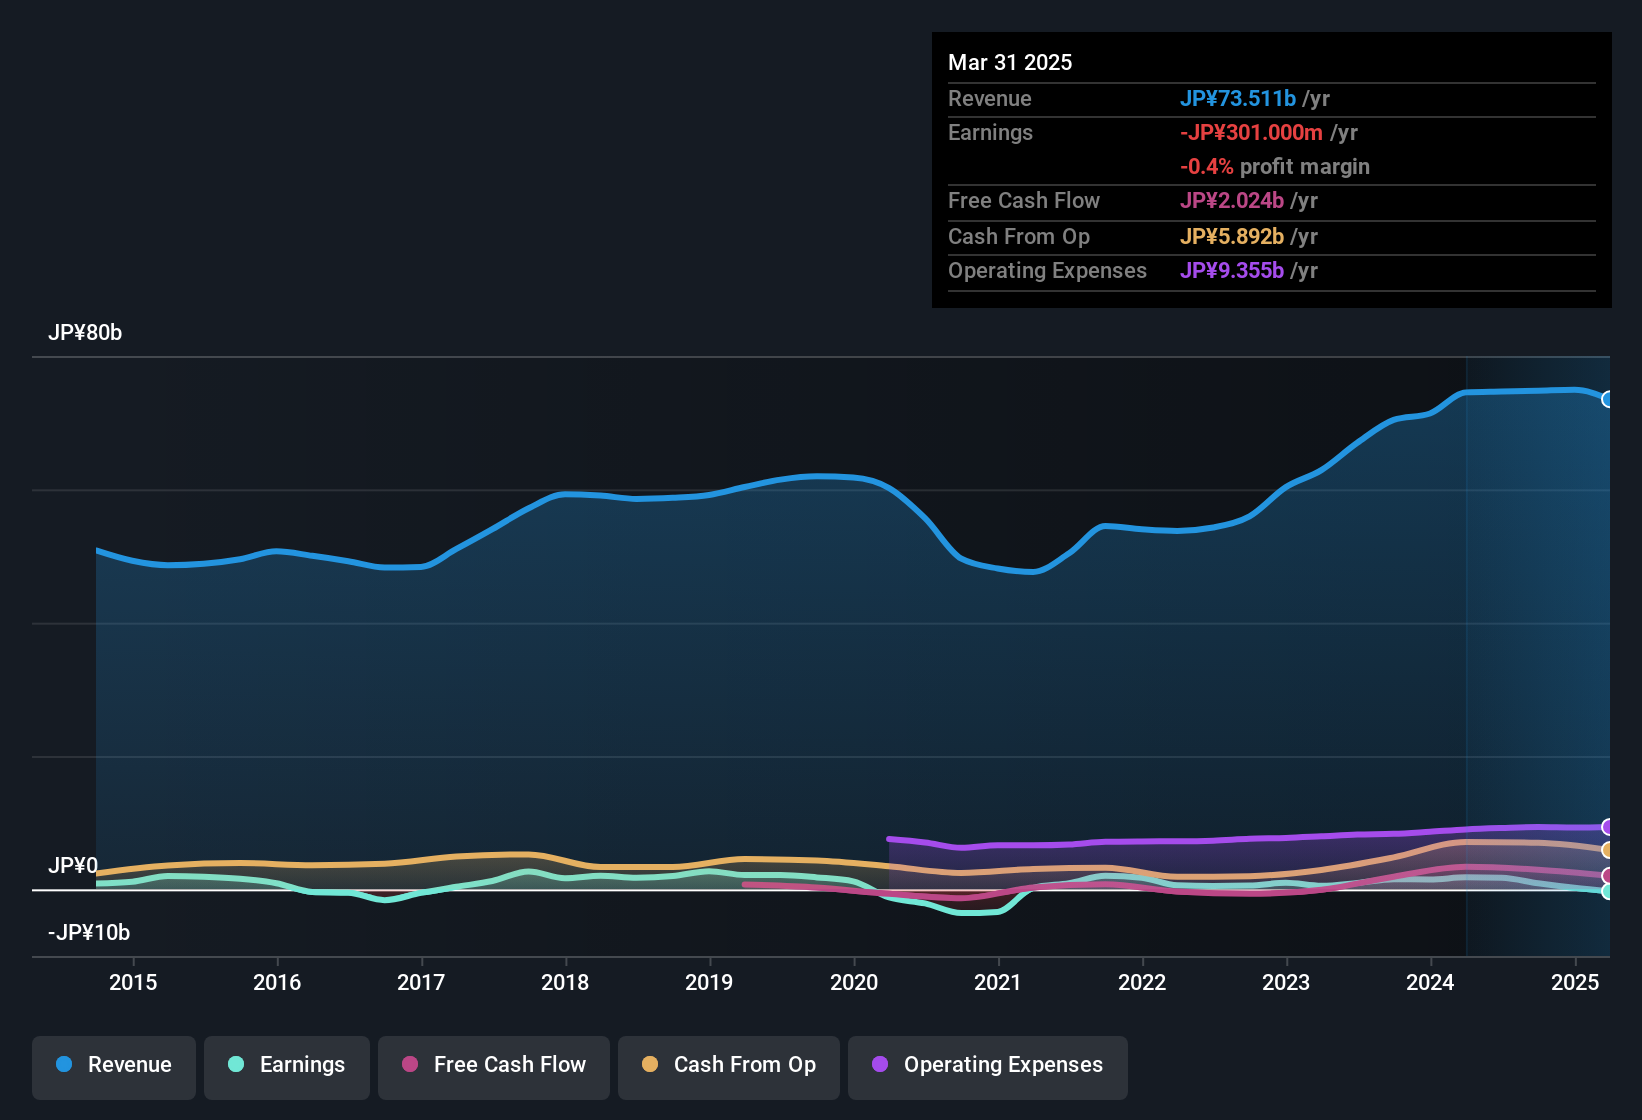Click the Revenue row label in tooltip

[x=990, y=98]
